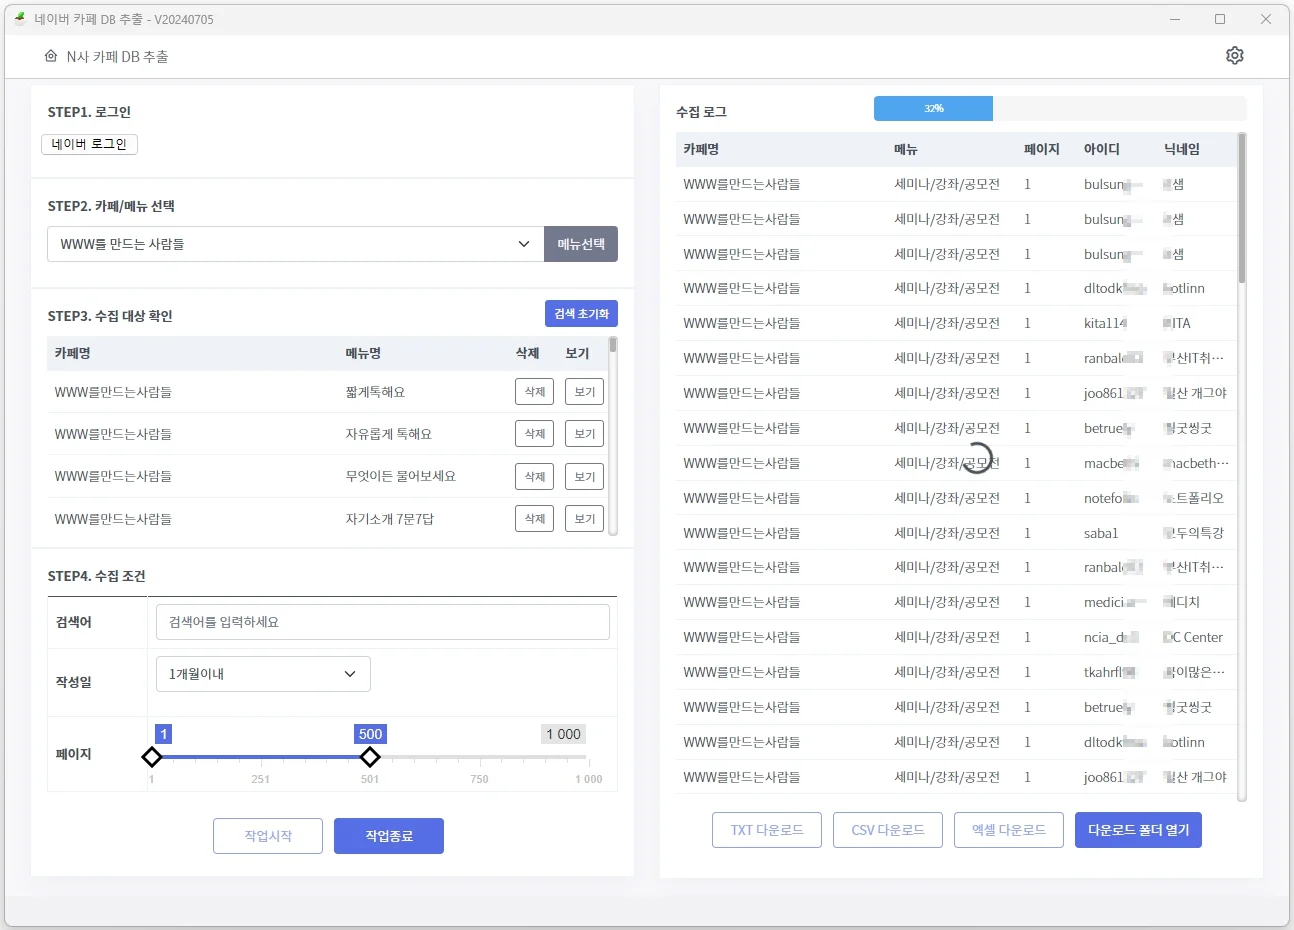Click the CSV 다운로드 button

tap(888, 830)
